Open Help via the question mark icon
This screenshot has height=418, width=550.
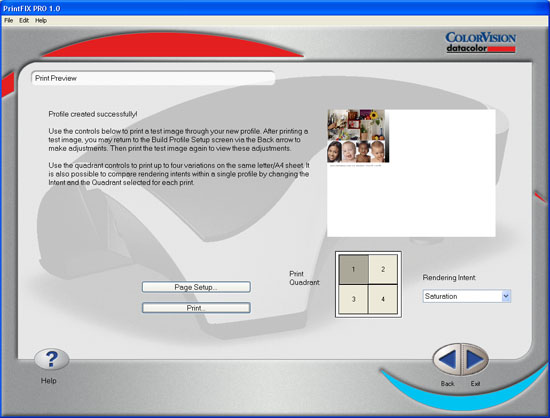tap(52, 359)
